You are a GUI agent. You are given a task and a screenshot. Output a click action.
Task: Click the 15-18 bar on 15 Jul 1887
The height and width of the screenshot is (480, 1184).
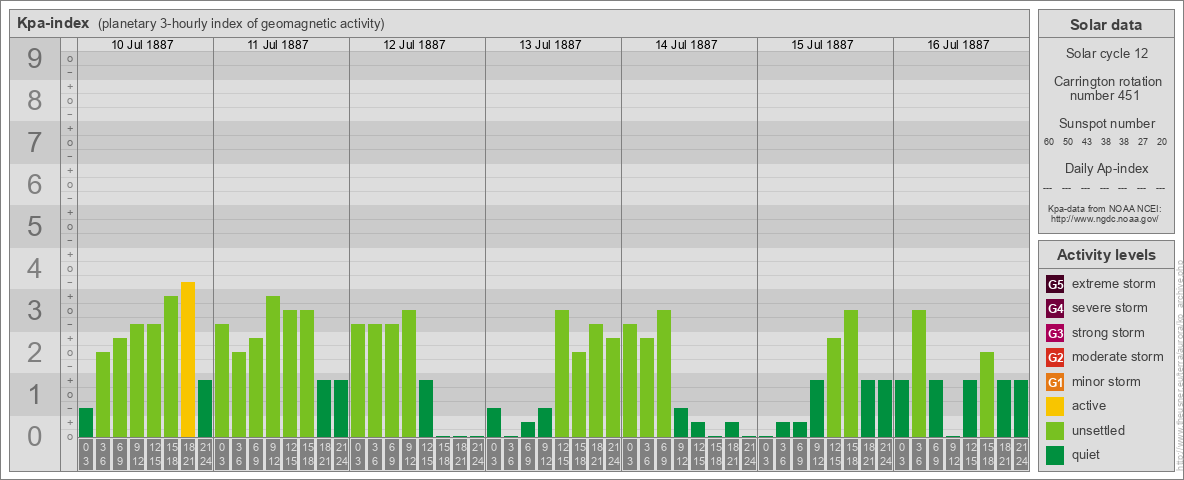851,374
